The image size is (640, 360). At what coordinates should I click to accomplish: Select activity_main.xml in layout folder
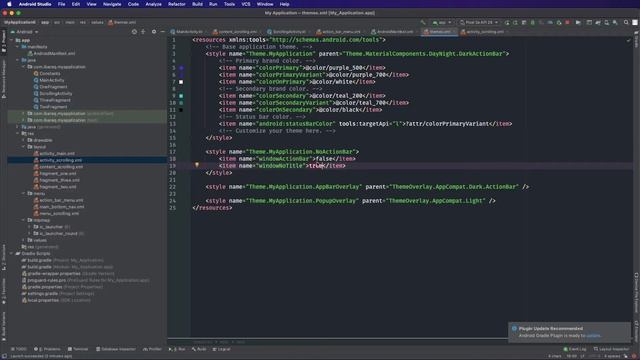click(54, 153)
